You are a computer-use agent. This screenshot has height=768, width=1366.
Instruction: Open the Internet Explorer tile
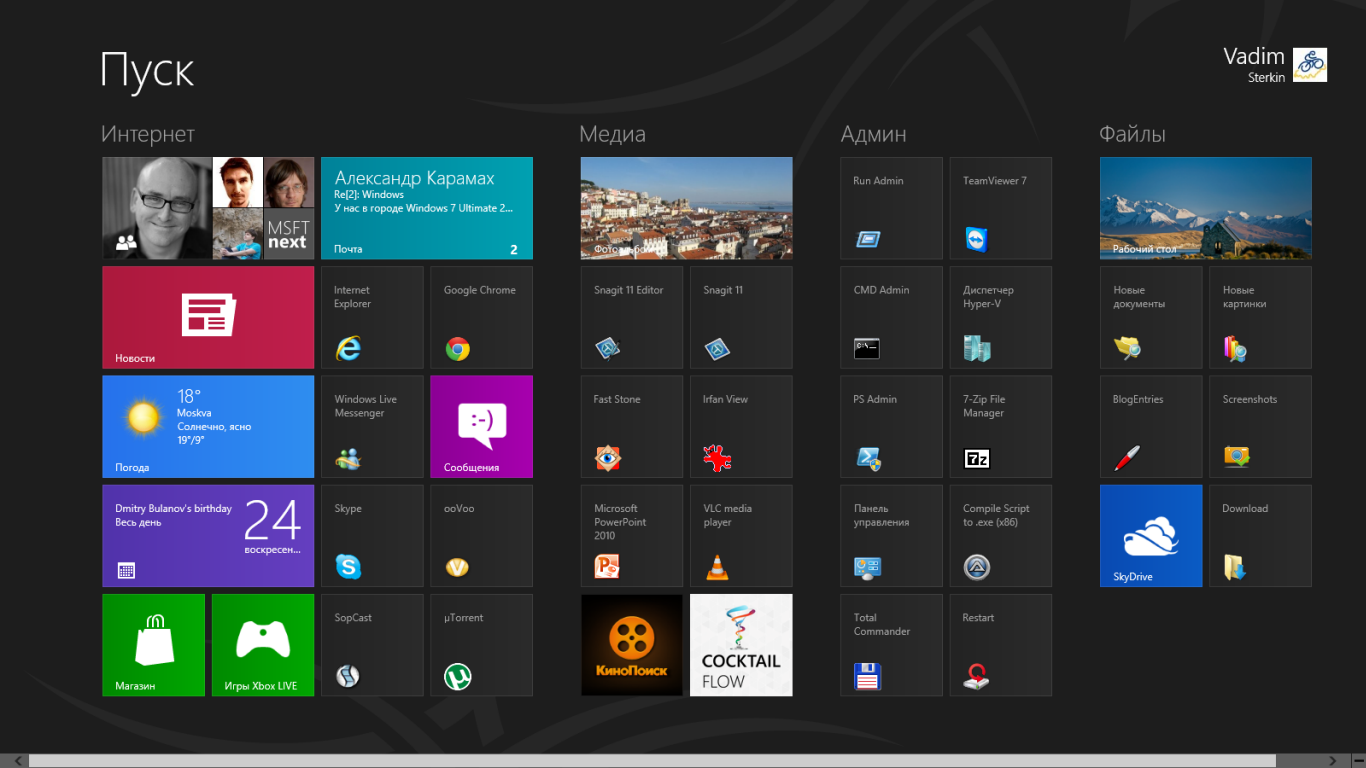click(x=372, y=317)
